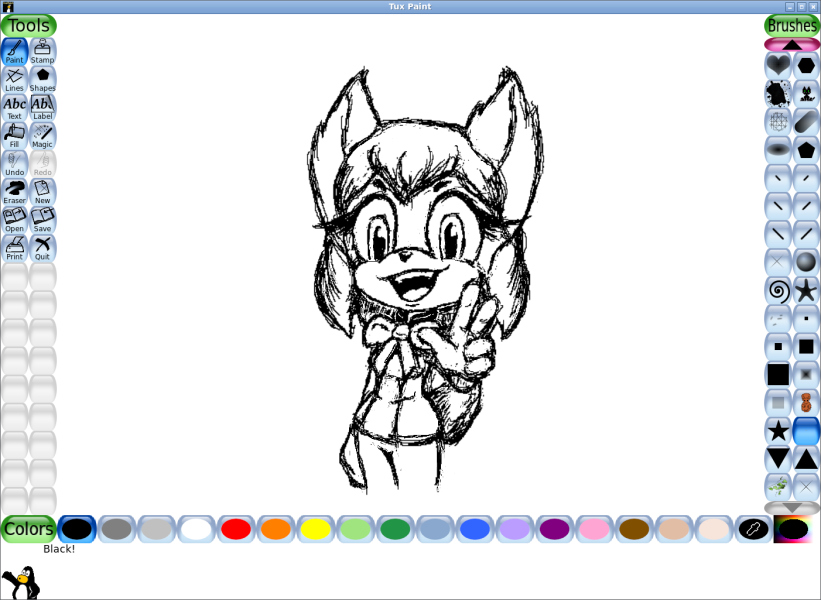This screenshot has height=600, width=821.
Task: Choose the light green color
Action: tap(356, 529)
